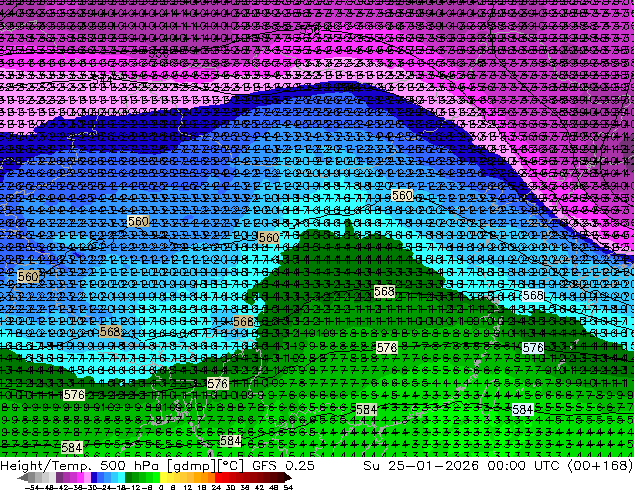Click the '0' legend value
Image resolution: width=634 pixels, height=490 pixels.
point(161,487)
